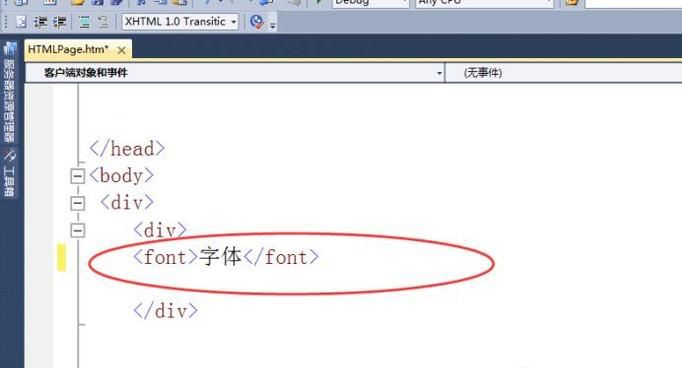This screenshot has width=682, height=368.
Task: Click the </head> closing tag
Action: point(127,149)
